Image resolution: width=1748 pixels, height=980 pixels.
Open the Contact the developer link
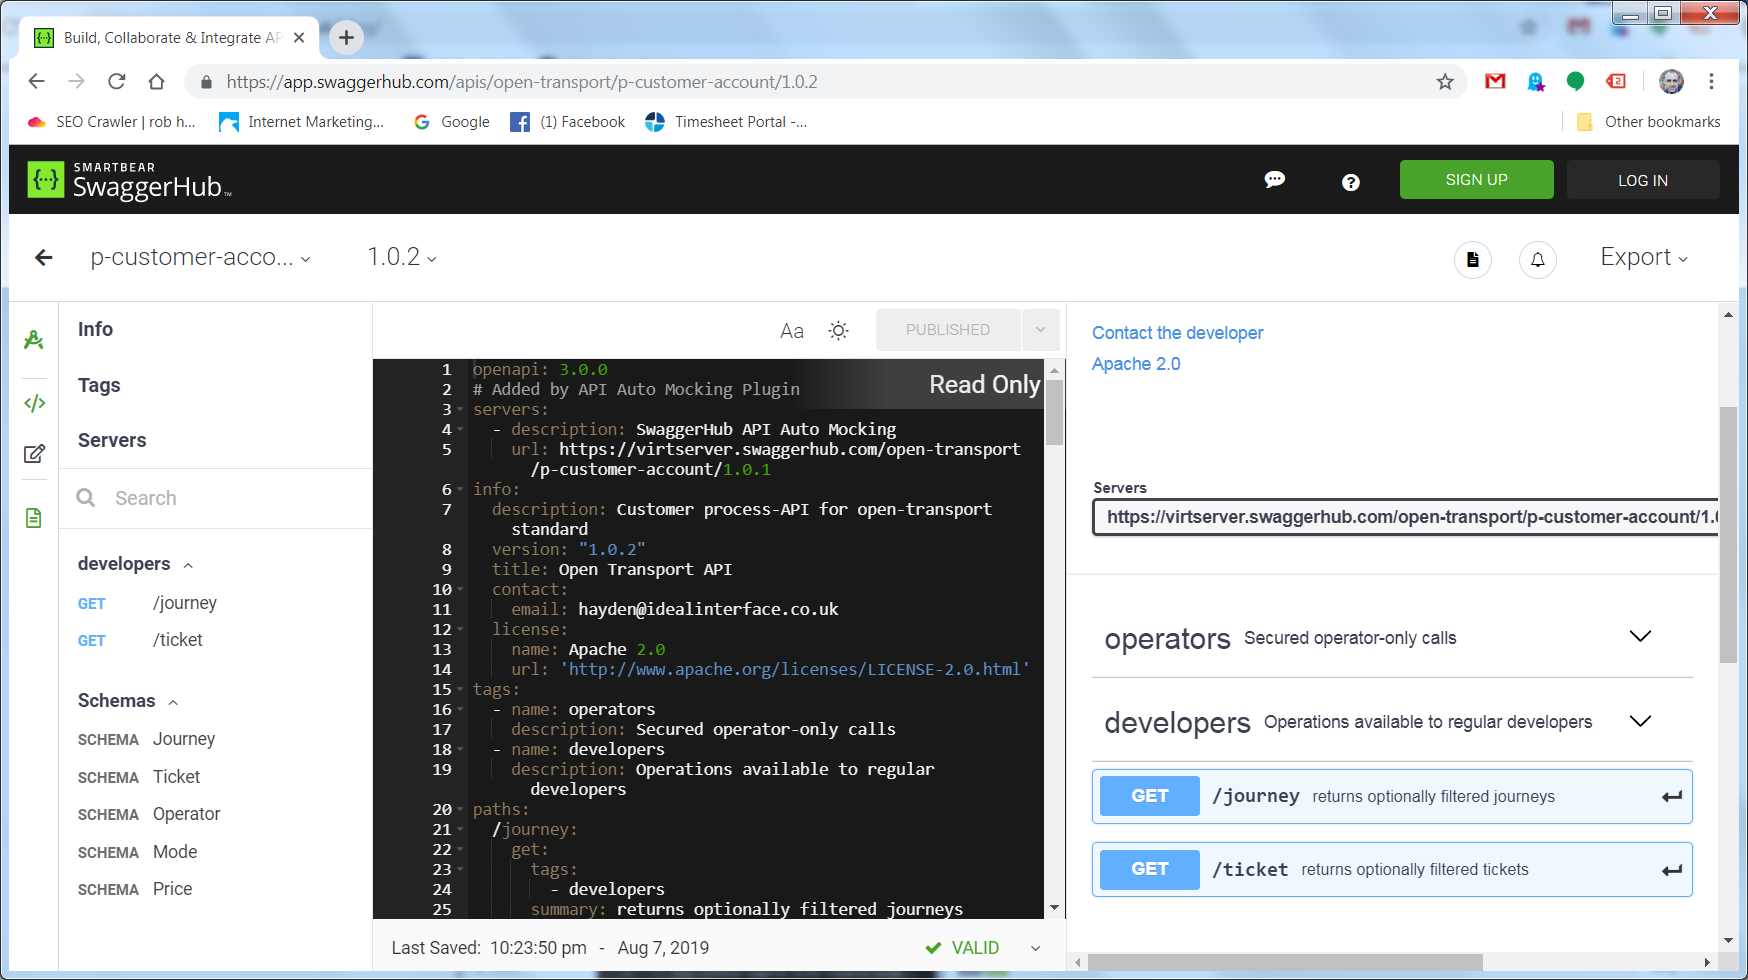1177,333
